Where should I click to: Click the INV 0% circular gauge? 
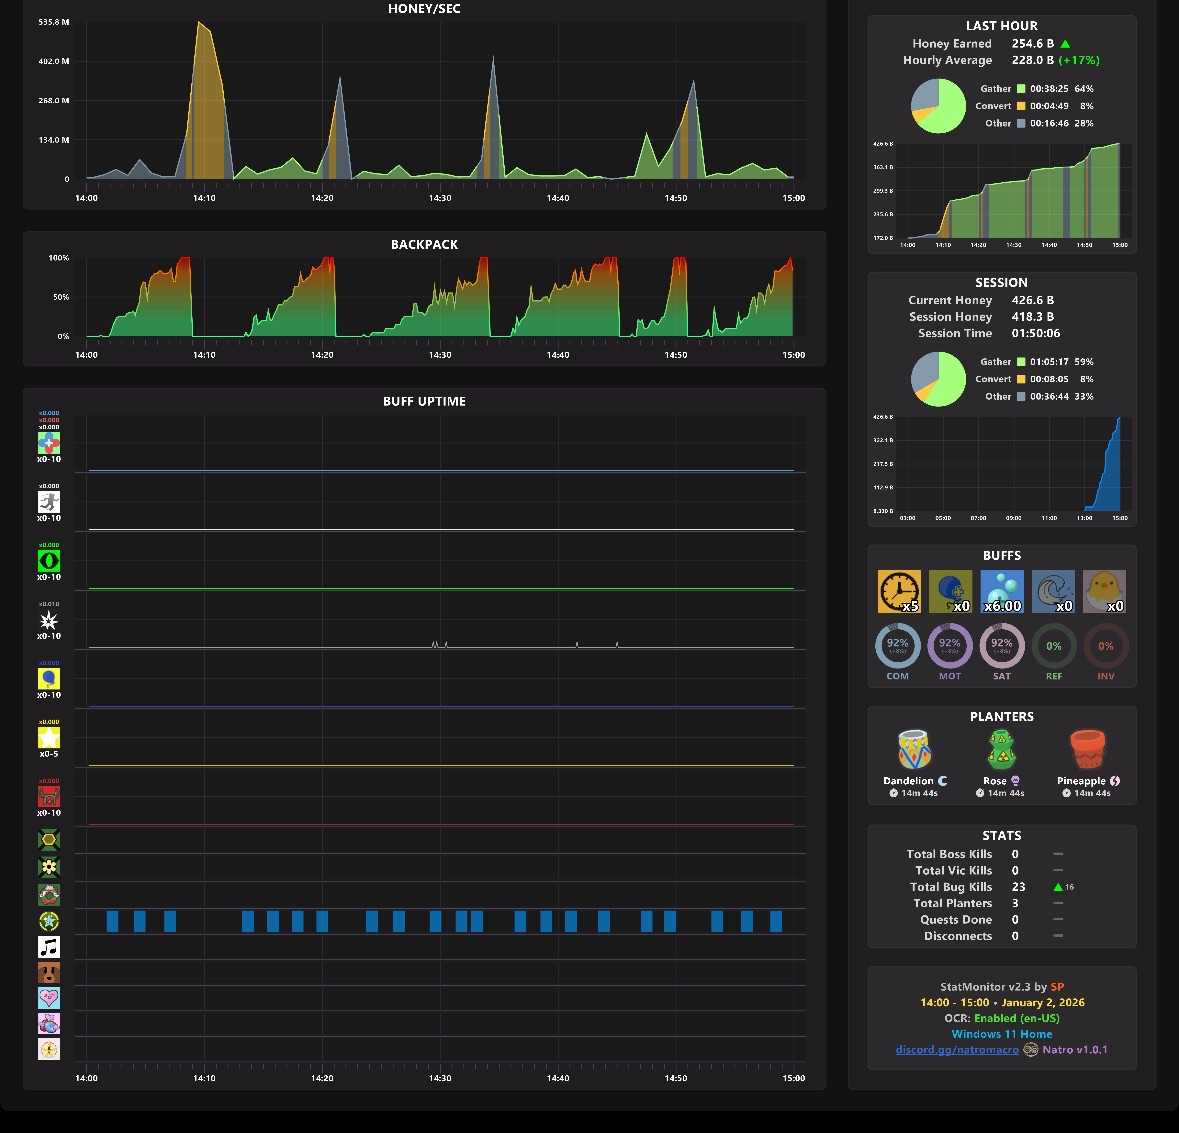(x=1106, y=645)
